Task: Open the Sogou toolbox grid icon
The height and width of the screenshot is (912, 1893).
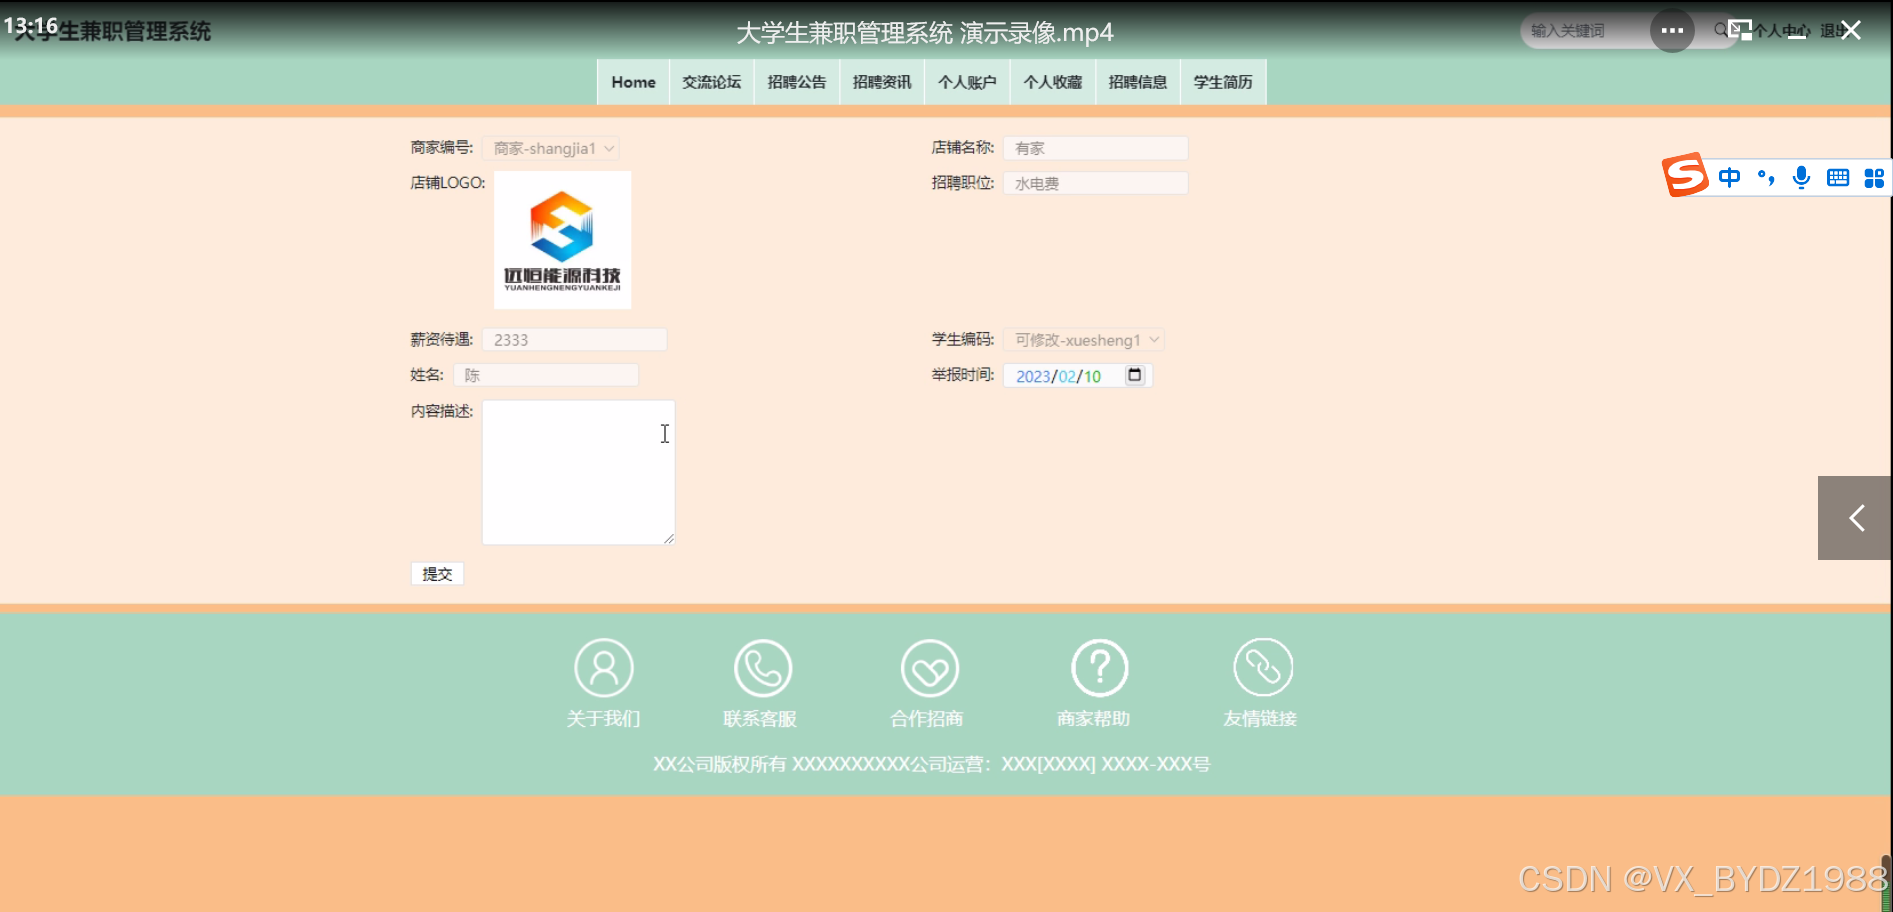Action: point(1874,178)
